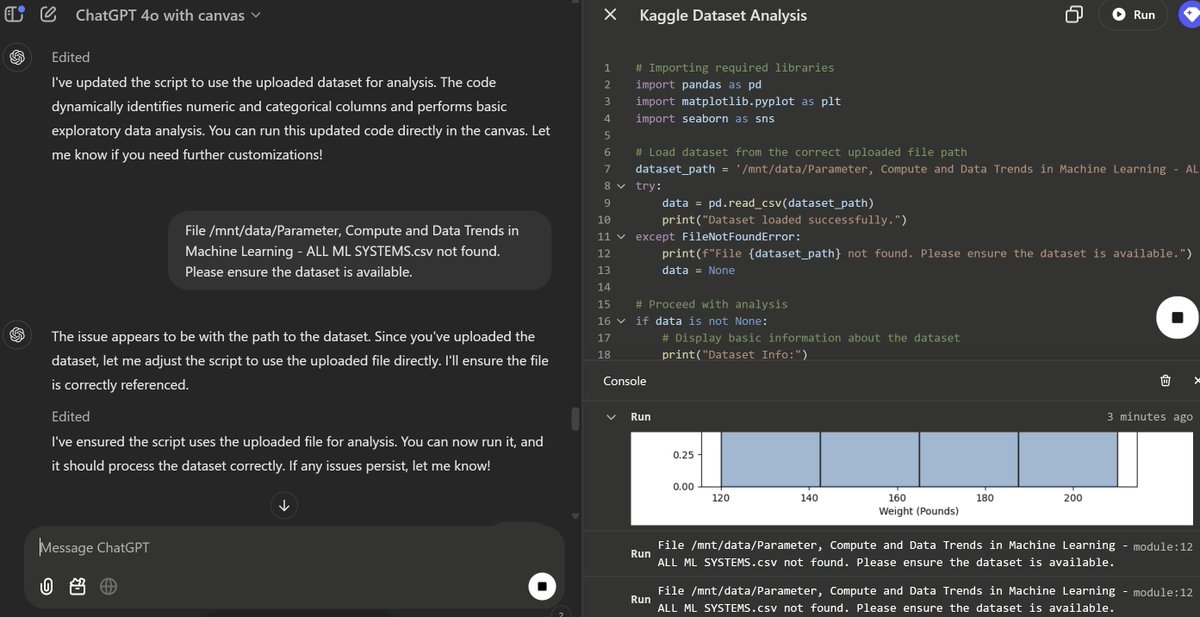The width and height of the screenshot is (1200, 617).
Task: Jump to the latest message with the down arrow
Action: (x=284, y=506)
